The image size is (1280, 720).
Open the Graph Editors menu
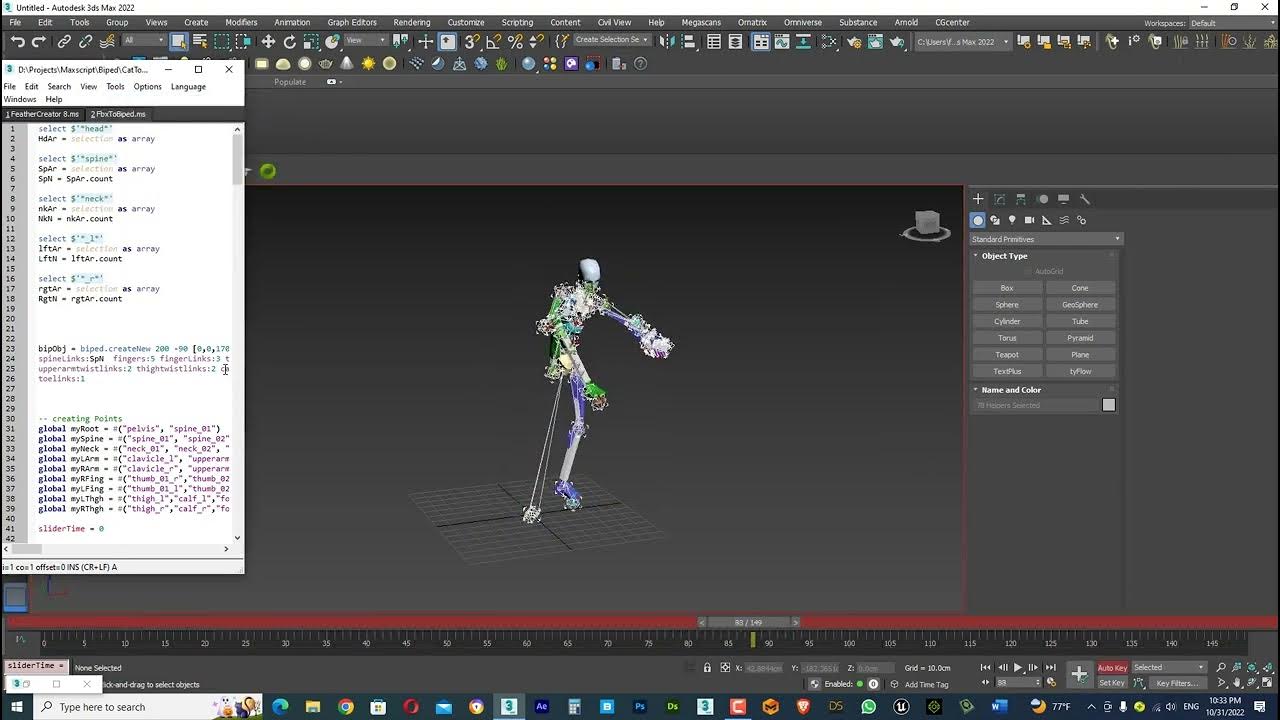pyautogui.click(x=352, y=22)
